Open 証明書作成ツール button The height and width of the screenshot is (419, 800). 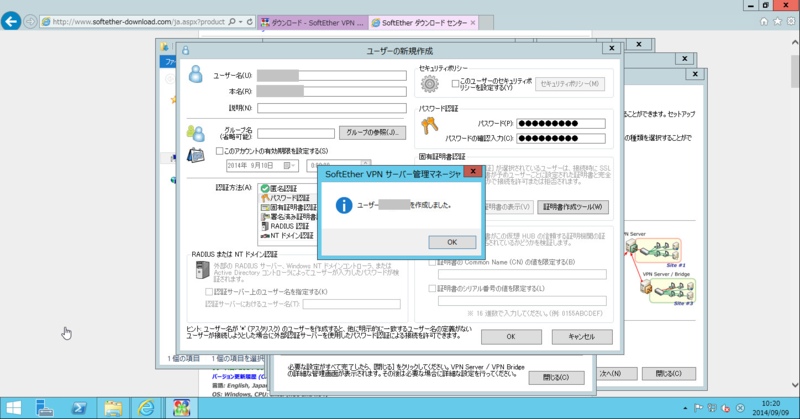572,207
